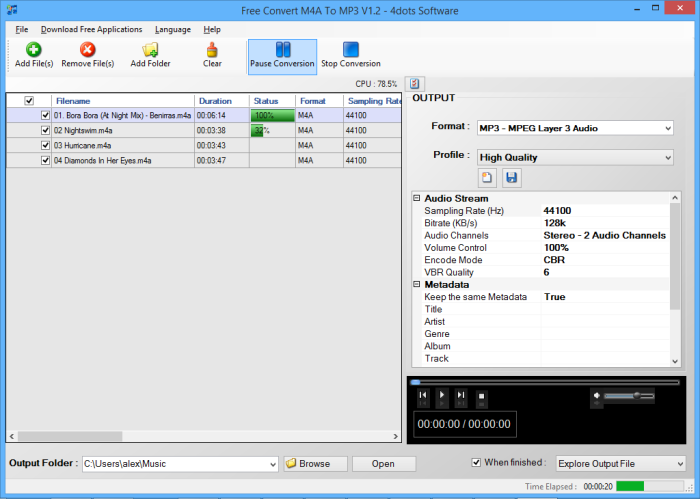700x499 pixels.
Task: Uncheck 04 Diamonds In Her Eyes checkbox
Action: coord(45,160)
